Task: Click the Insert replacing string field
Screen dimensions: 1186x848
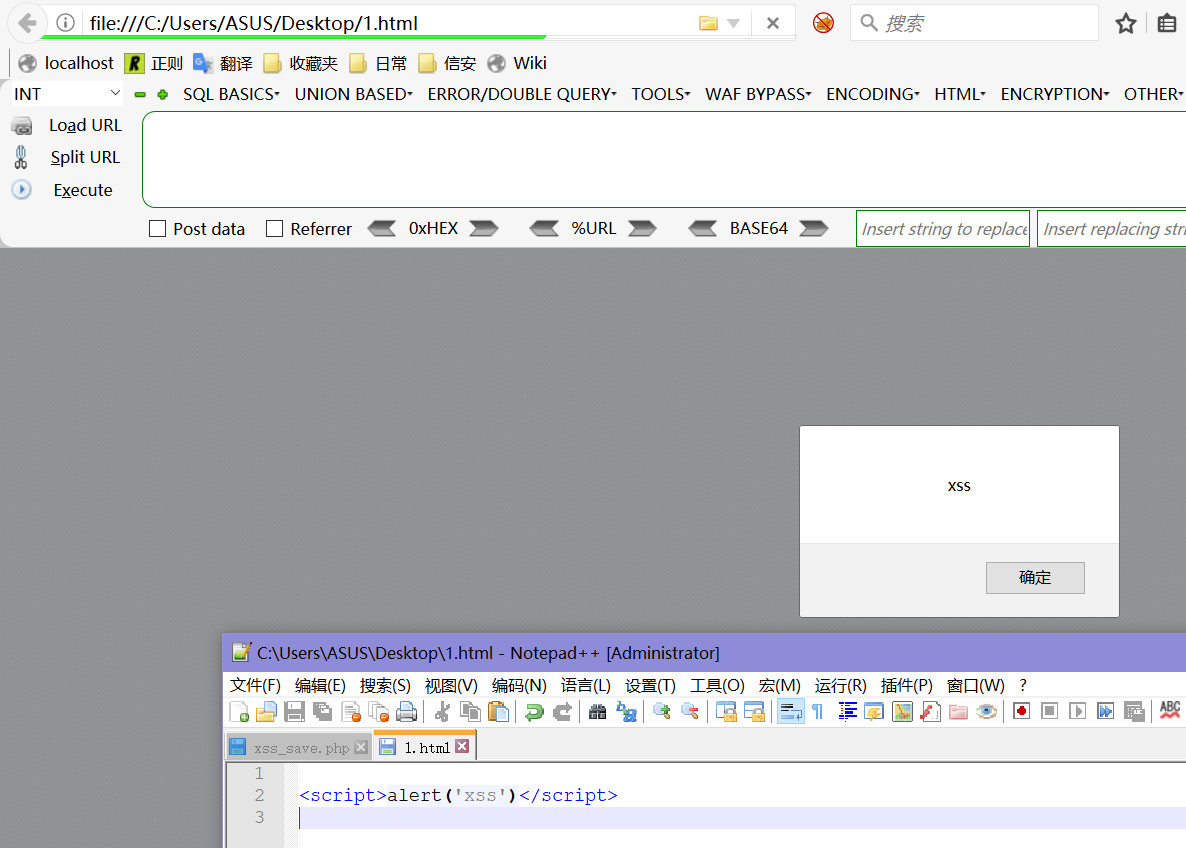Action: point(1111,228)
